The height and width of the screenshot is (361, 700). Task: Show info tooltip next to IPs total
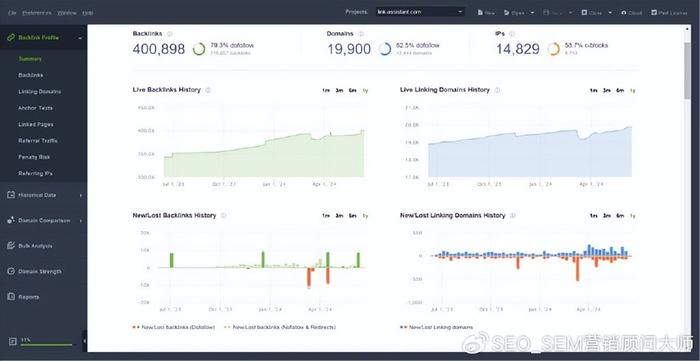click(x=512, y=34)
